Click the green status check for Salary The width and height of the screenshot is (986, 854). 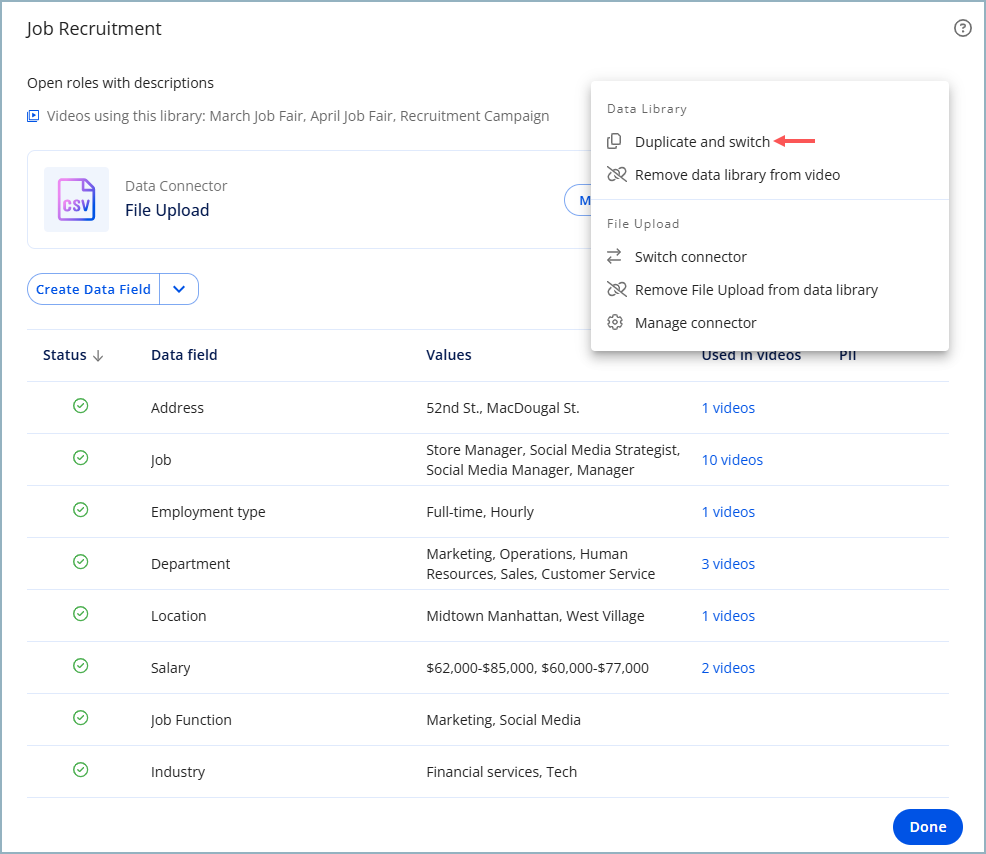click(80, 666)
